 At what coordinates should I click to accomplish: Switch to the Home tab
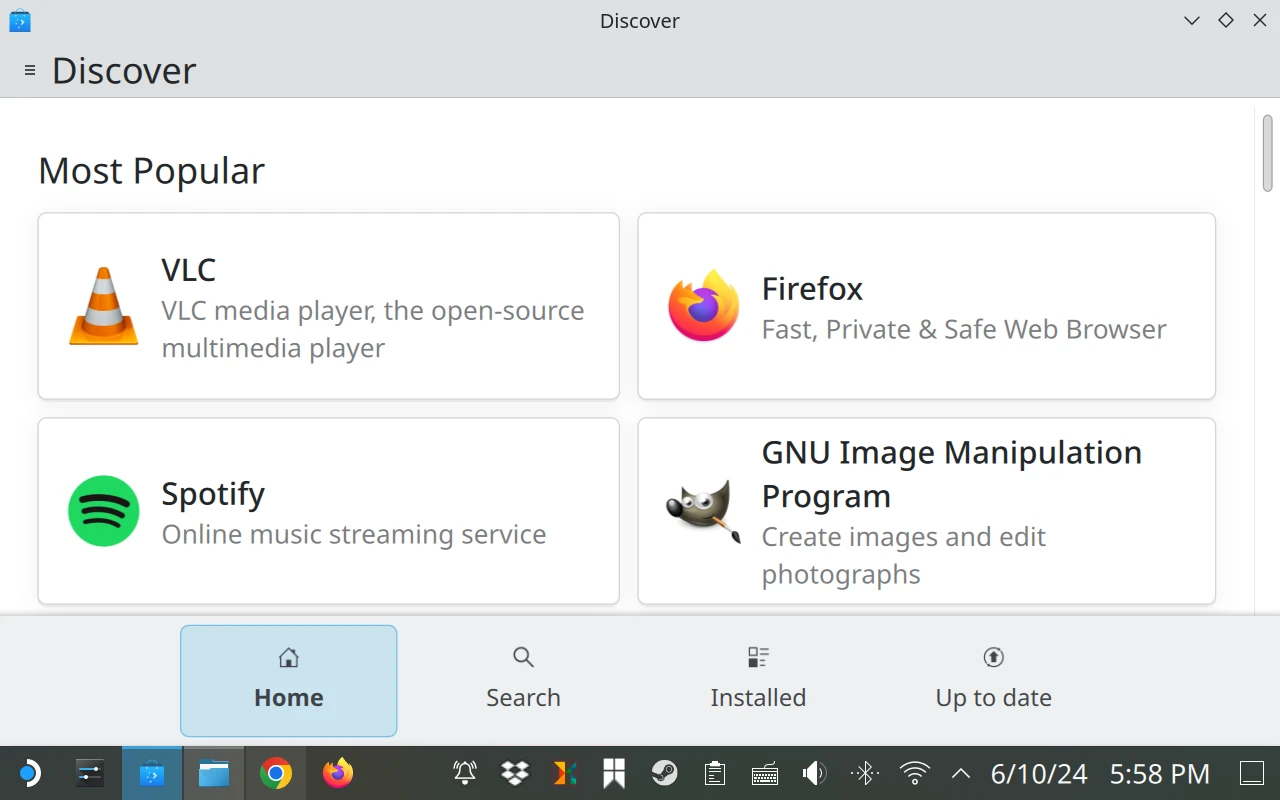tap(289, 681)
